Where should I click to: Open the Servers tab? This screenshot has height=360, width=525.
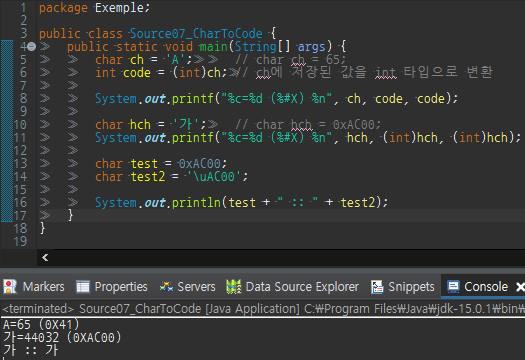click(188, 287)
